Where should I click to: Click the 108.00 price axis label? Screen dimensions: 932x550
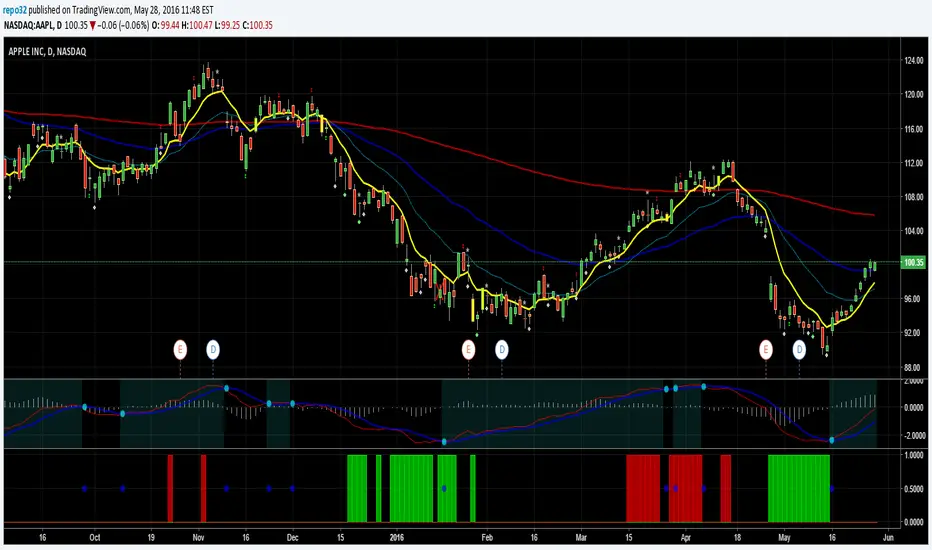tap(914, 197)
